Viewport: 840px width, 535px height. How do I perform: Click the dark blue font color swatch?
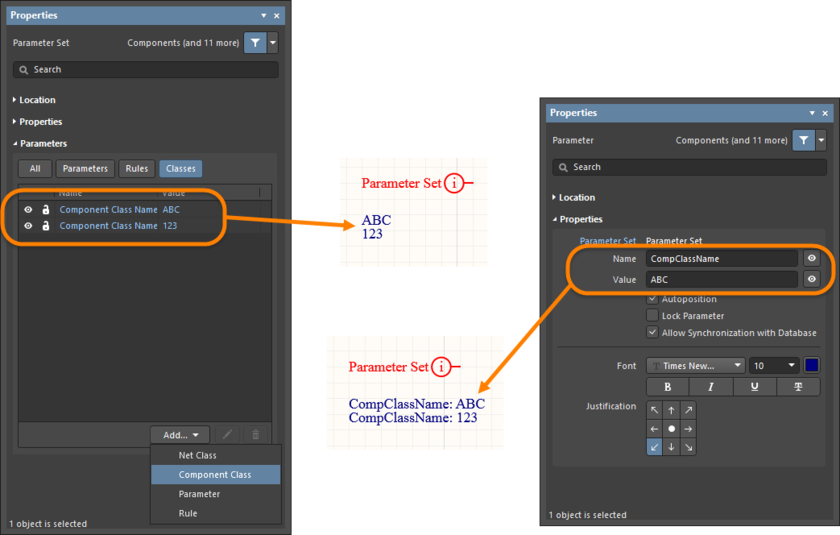coord(811,366)
